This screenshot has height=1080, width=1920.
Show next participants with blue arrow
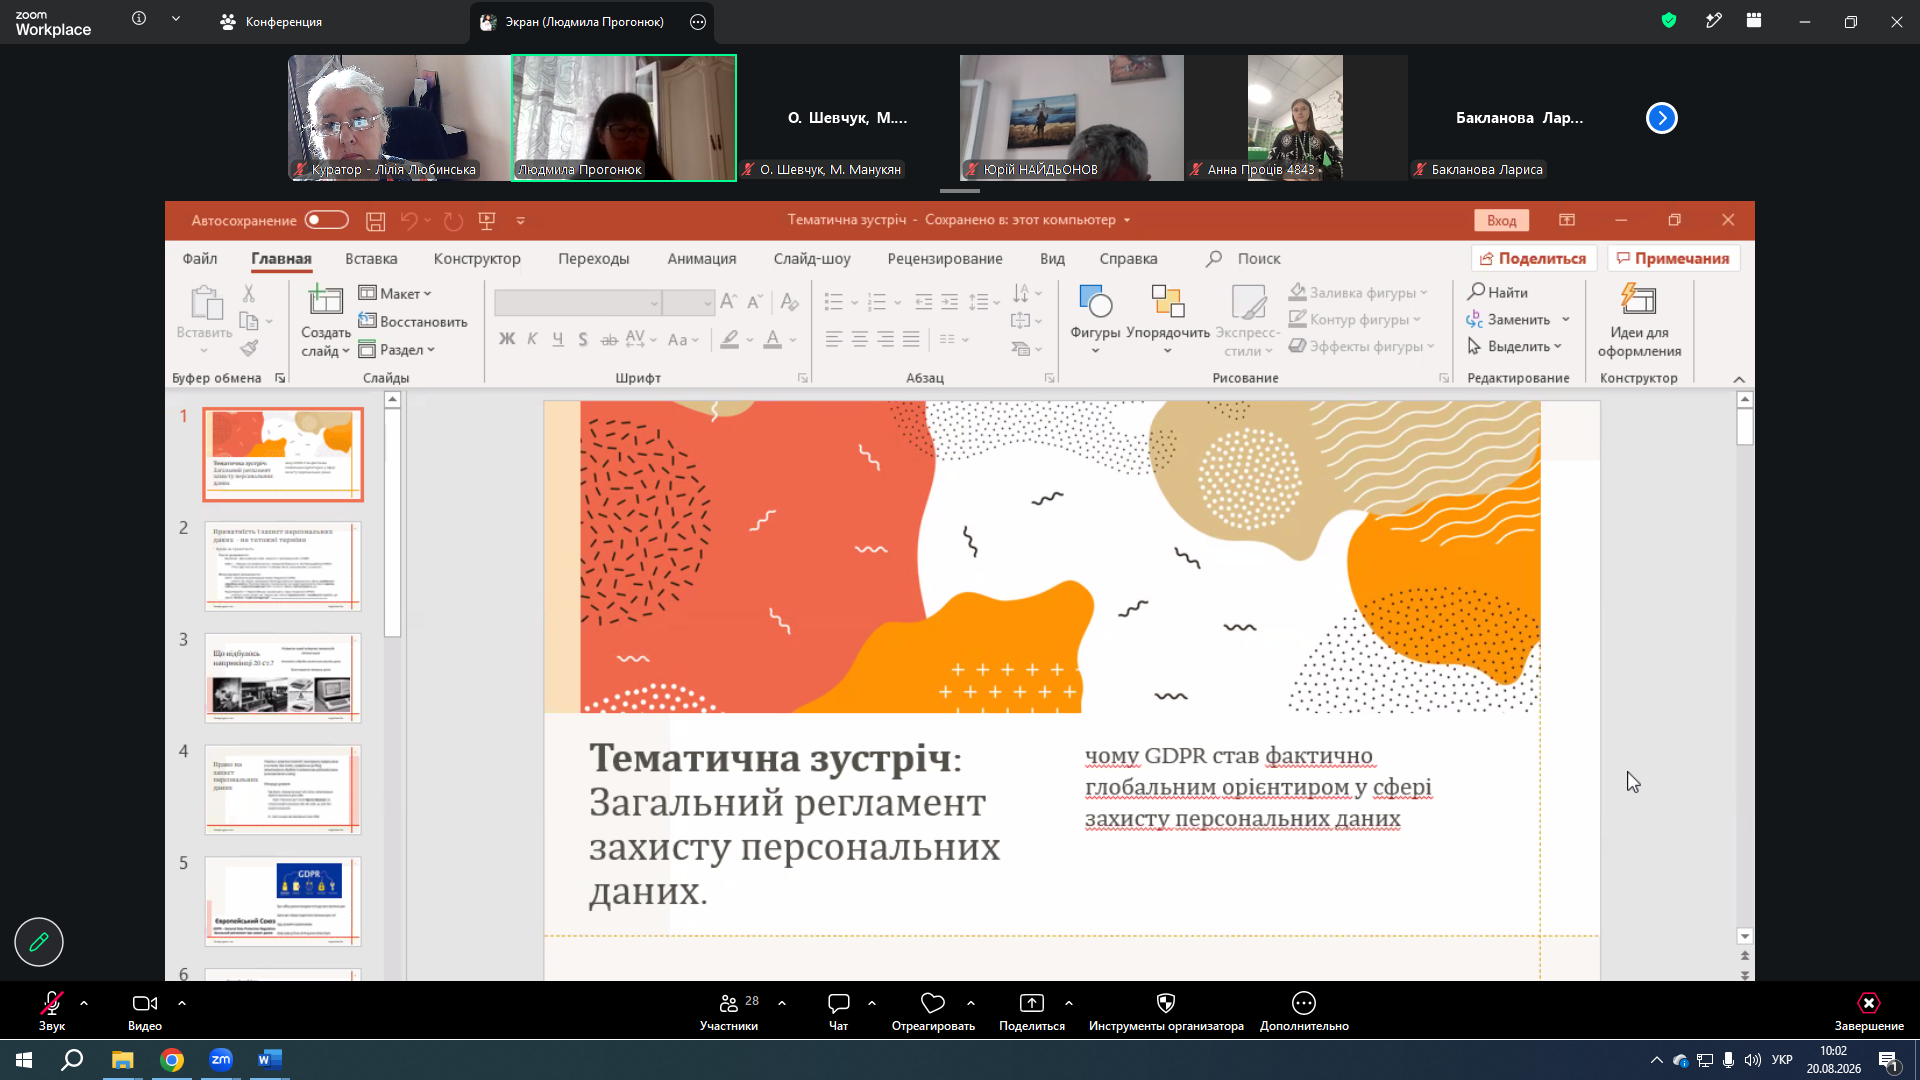tap(1662, 118)
